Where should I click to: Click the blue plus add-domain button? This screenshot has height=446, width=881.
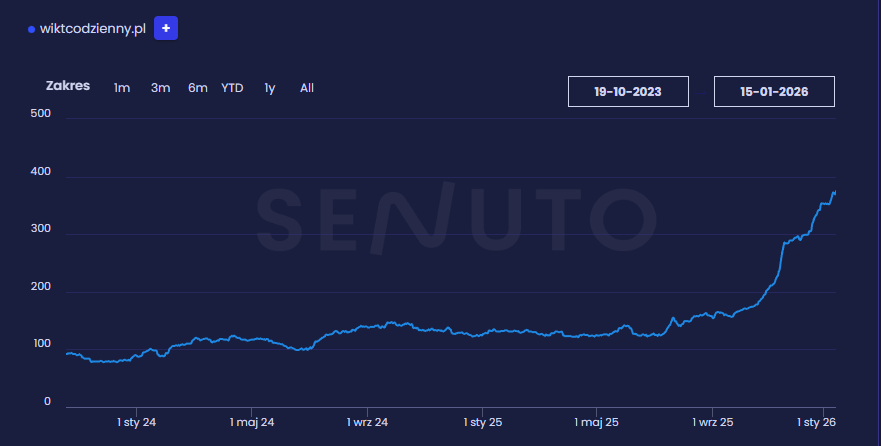point(166,28)
